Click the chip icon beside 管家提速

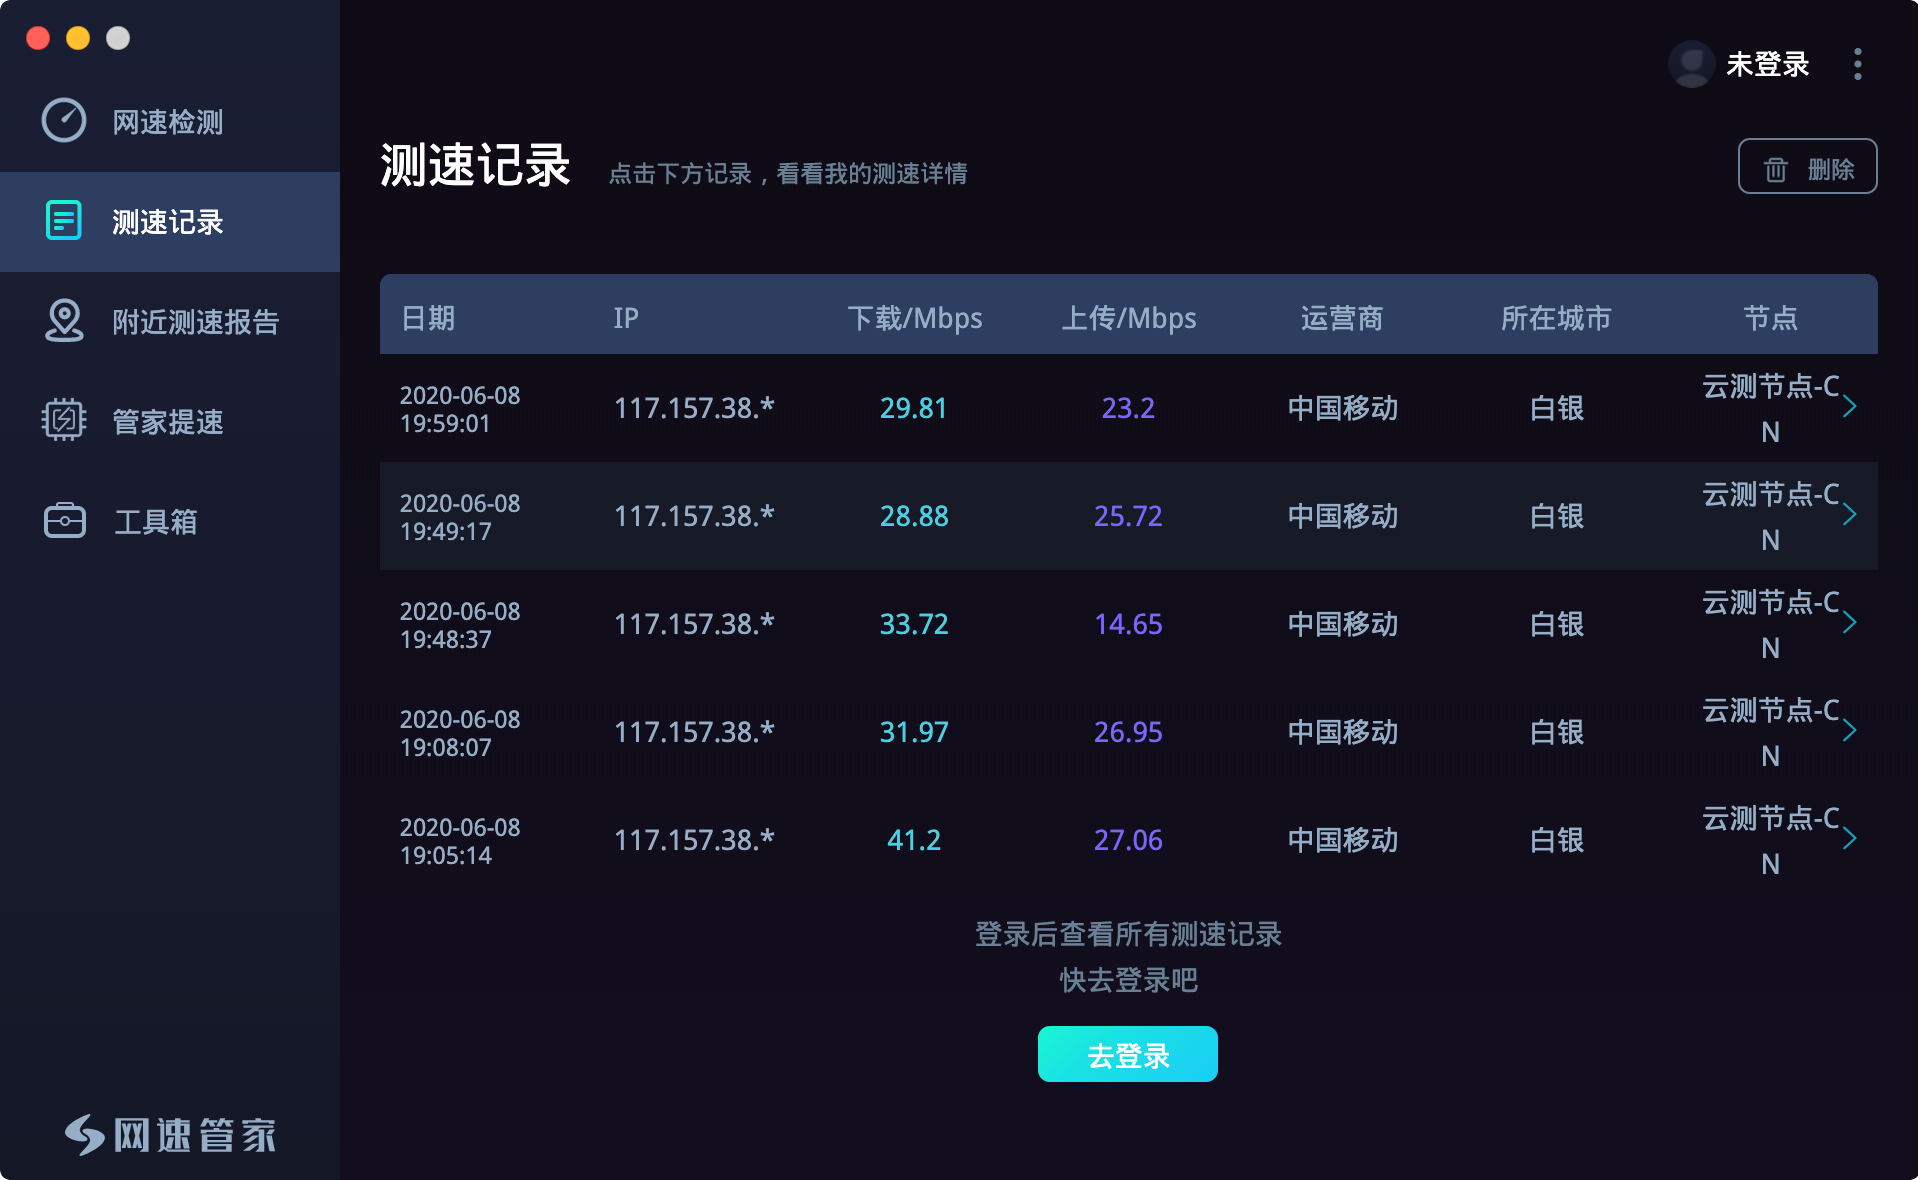(63, 421)
